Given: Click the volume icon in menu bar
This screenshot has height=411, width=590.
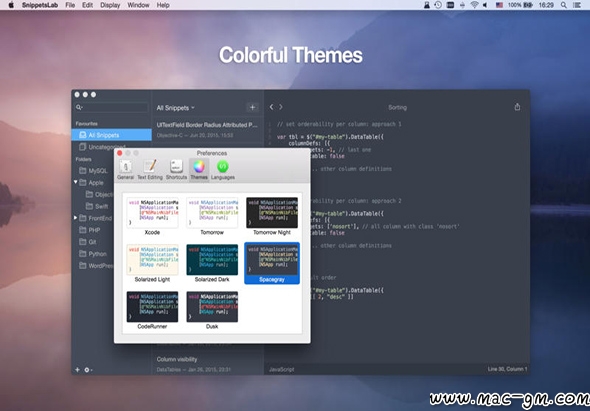Looking at the screenshot, I should click(485, 5).
